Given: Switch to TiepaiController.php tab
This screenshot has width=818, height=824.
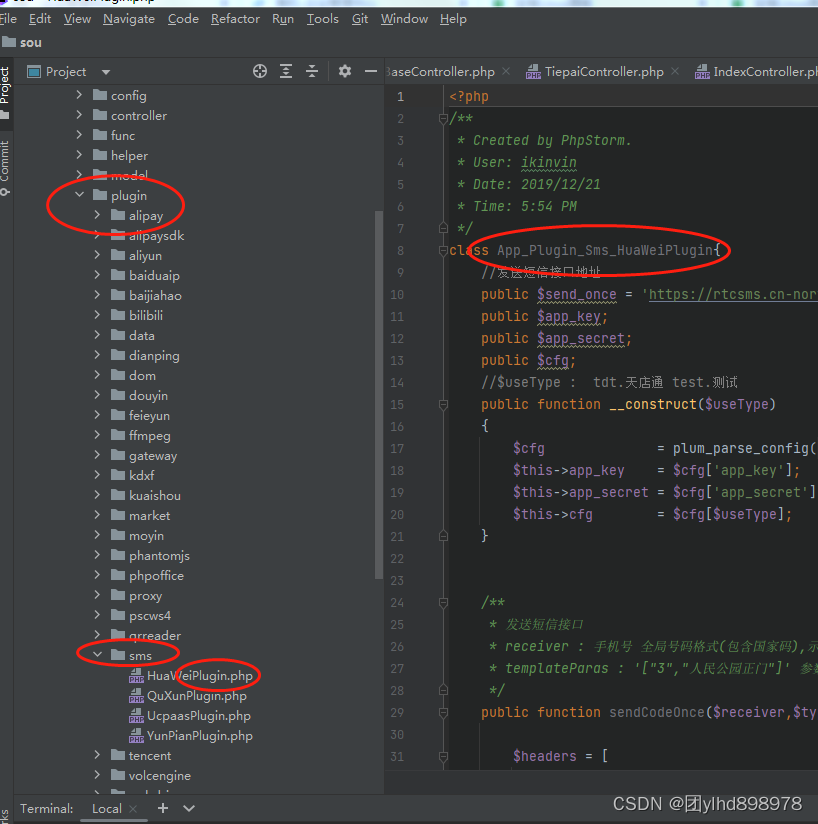Looking at the screenshot, I should pyautogui.click(x=604, y=71).
